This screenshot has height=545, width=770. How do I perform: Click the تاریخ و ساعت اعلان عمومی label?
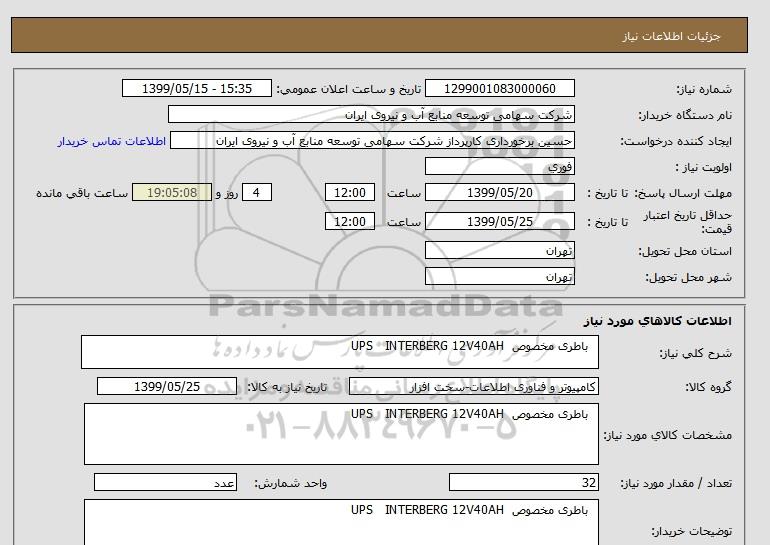point(349,89)
